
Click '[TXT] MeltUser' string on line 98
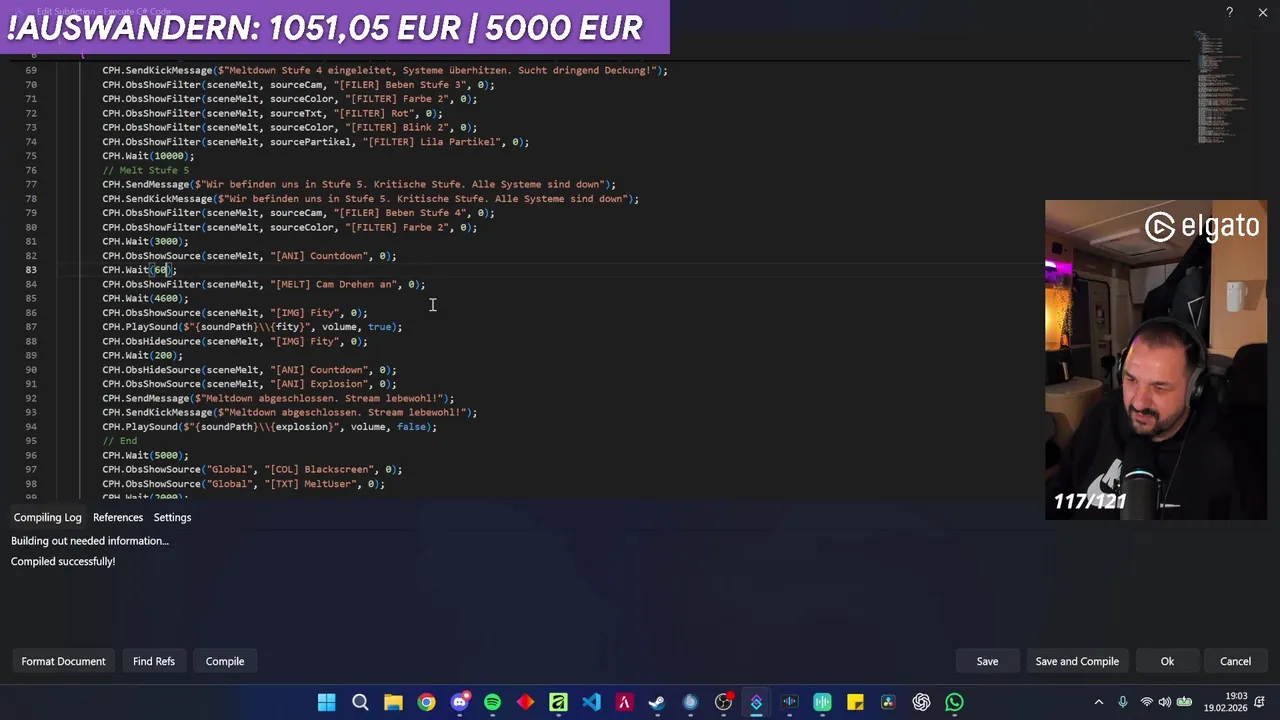click(x=311, y=484)
